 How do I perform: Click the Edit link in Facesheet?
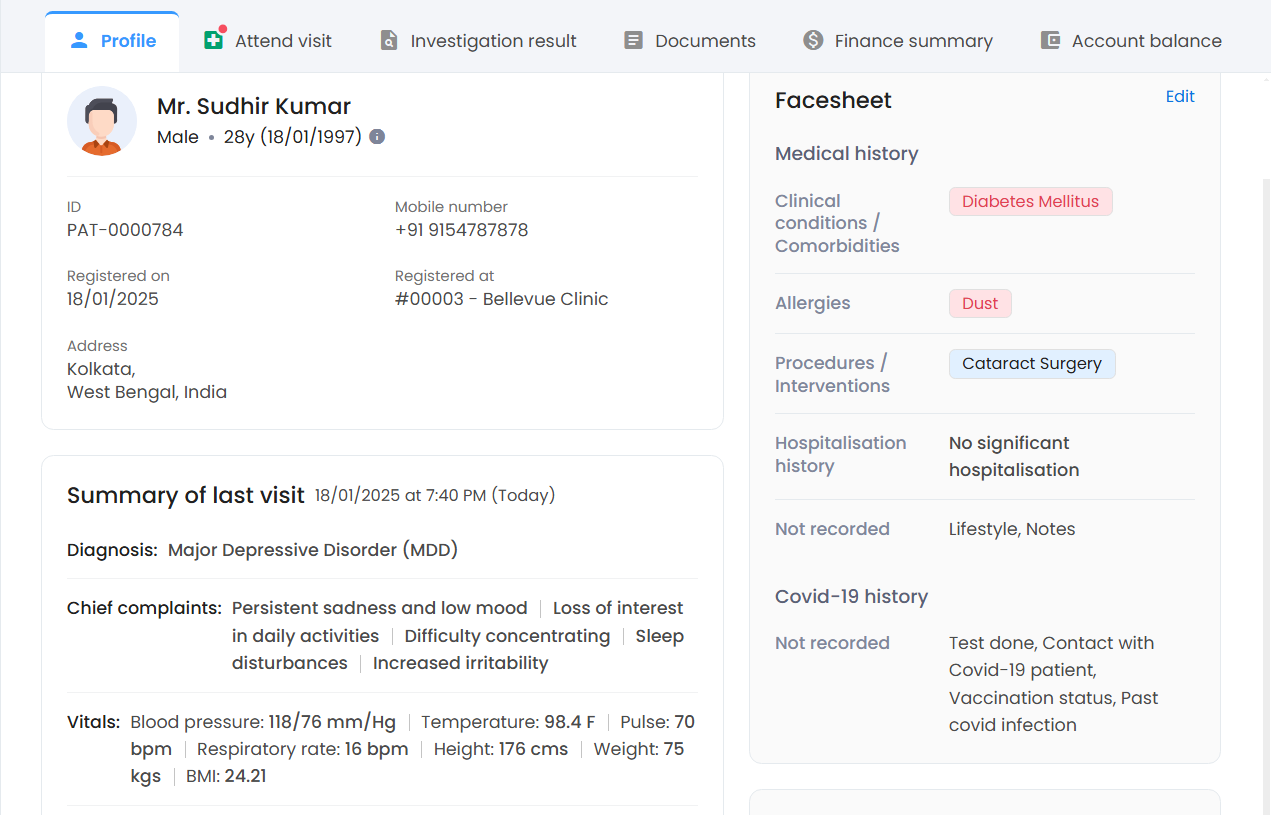(1180, 97)
